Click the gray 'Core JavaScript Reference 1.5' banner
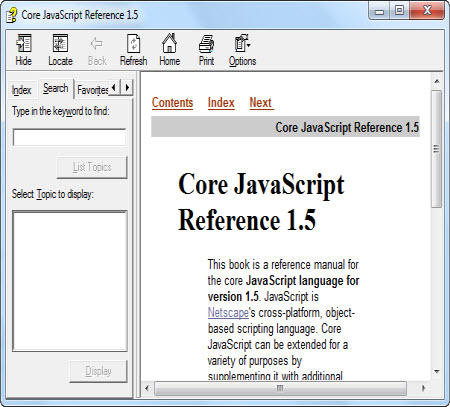This screenshot has height=407, width=450. [x=285, y=127]
